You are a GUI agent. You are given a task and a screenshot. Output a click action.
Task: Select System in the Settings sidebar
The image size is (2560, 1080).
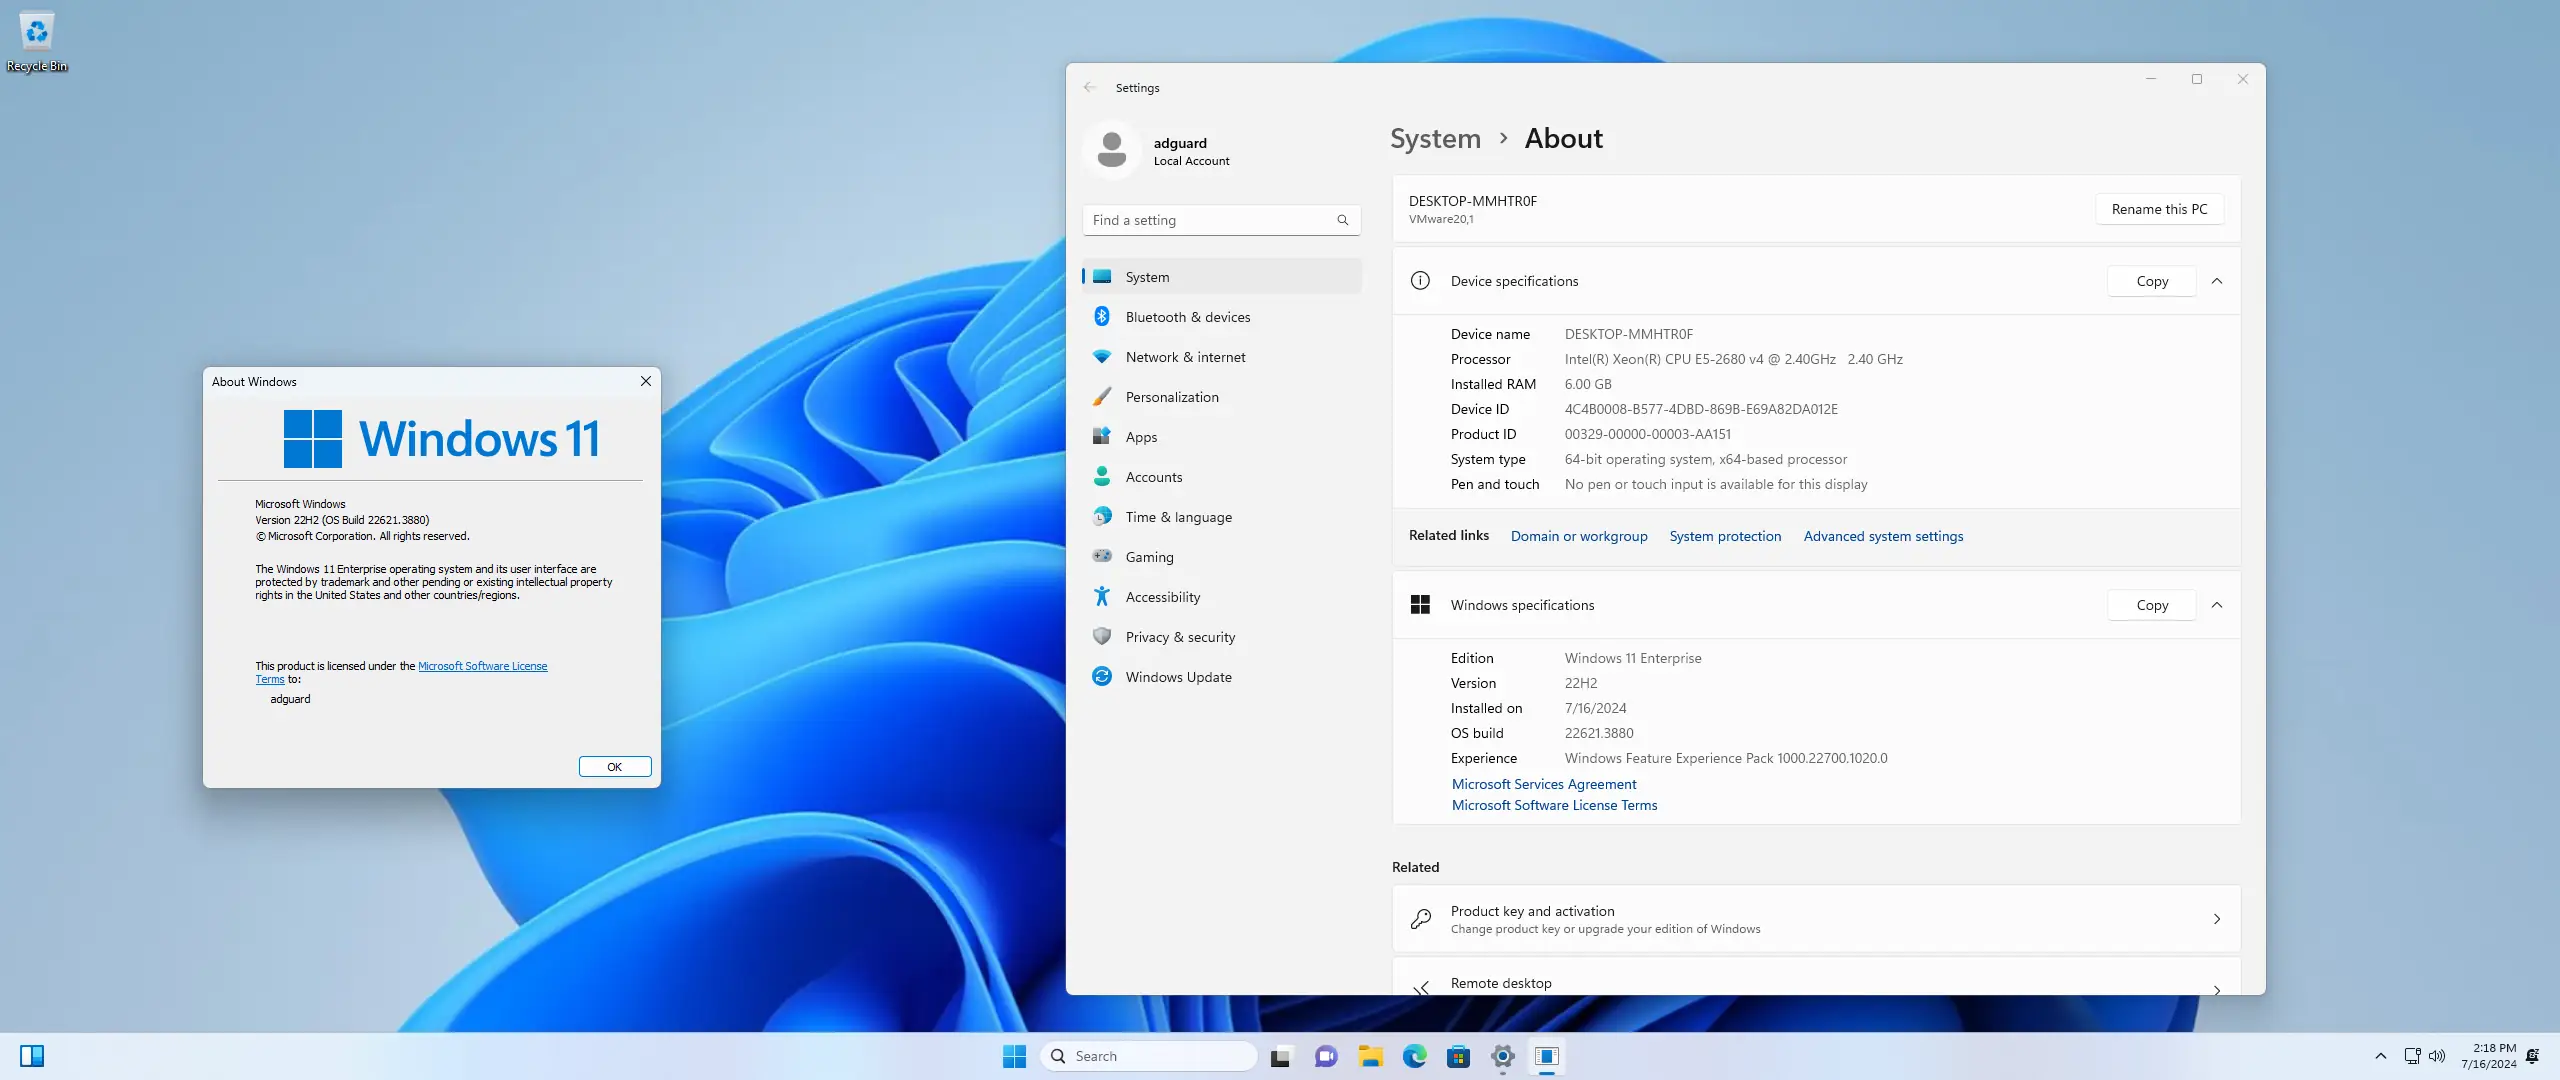coord(1146,276)
